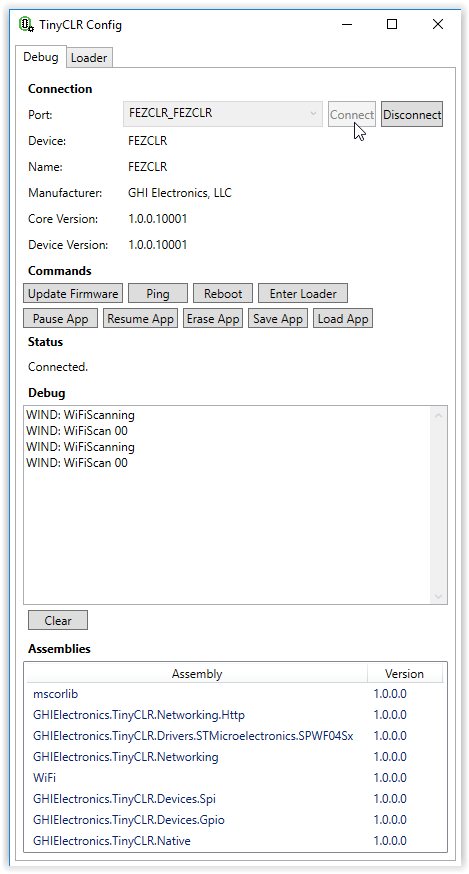This screenshot has width=469, height=874.
Task: Click version 1.0.0.0 of WiFi assembly
Action: (390, 778)
